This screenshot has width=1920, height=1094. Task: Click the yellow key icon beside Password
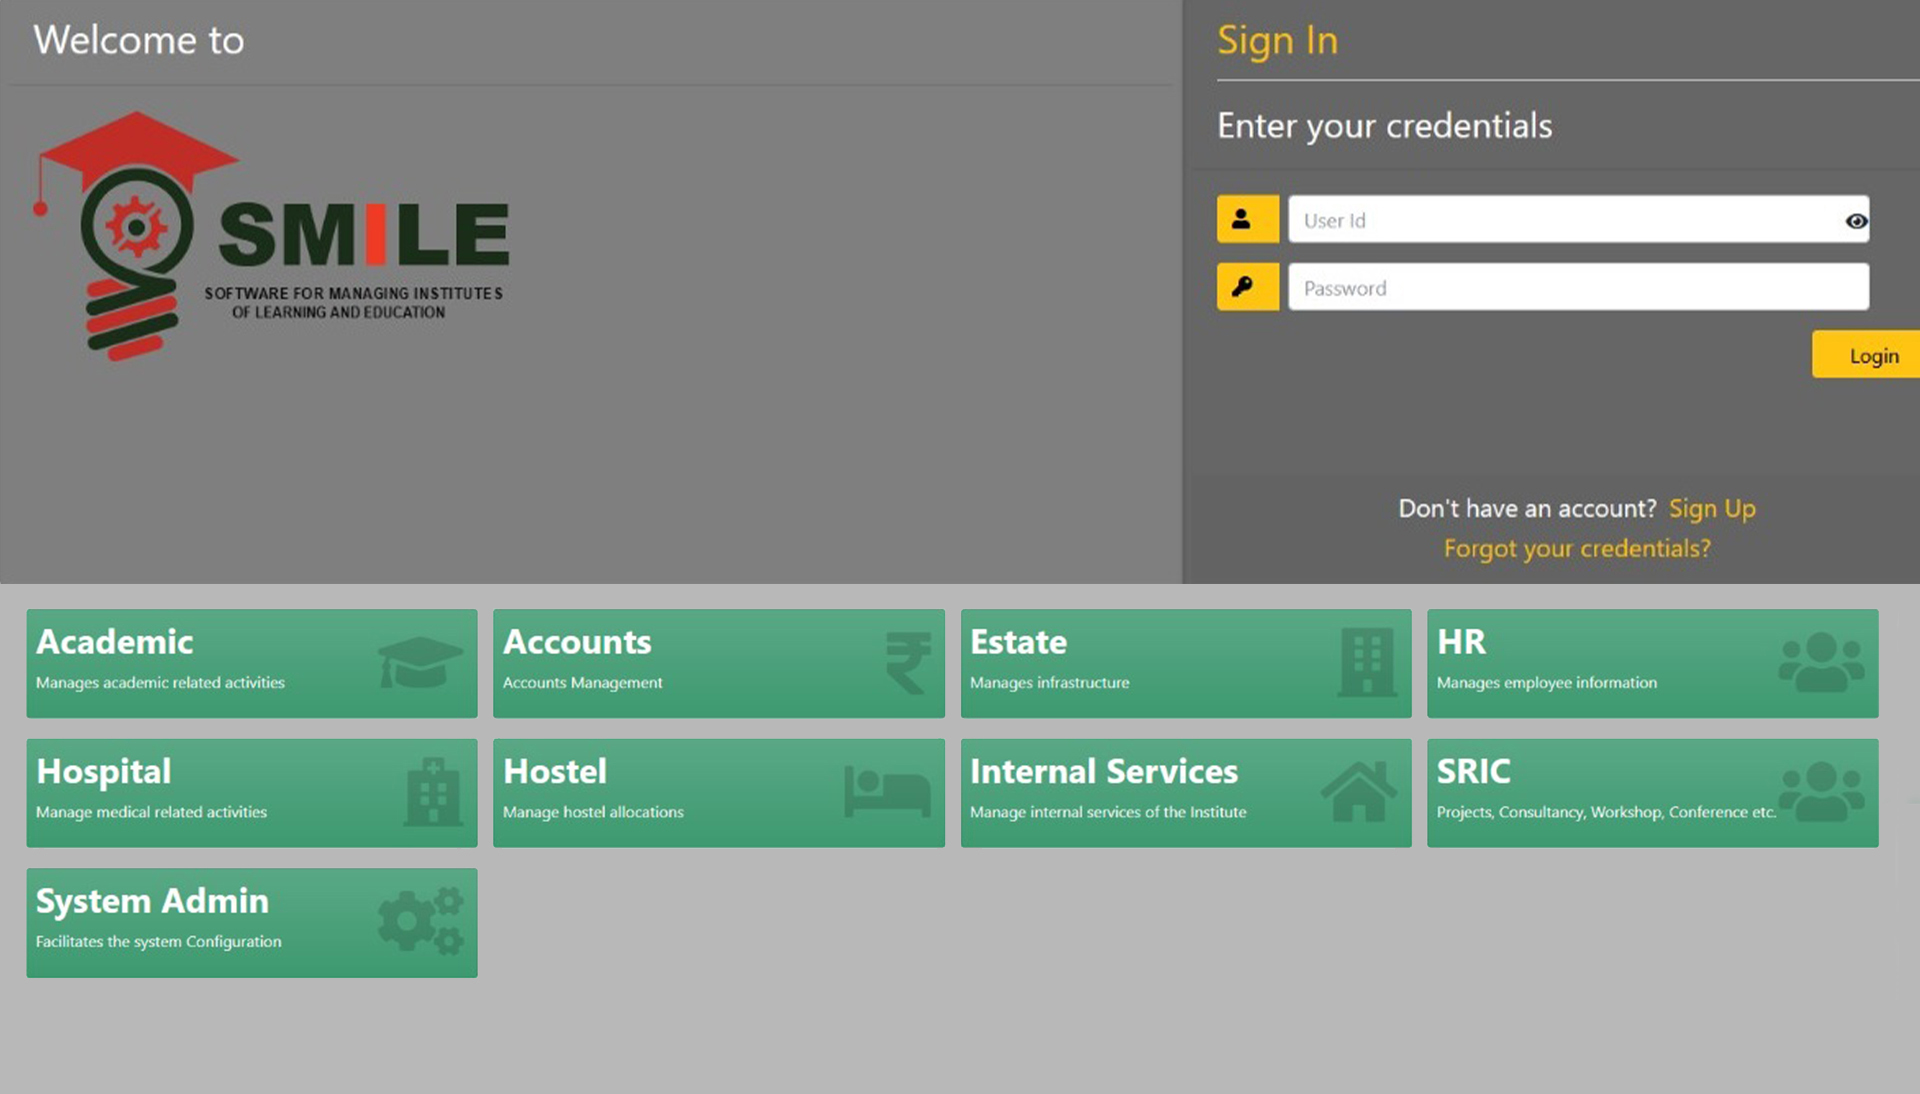click(x=1247, y=287)
